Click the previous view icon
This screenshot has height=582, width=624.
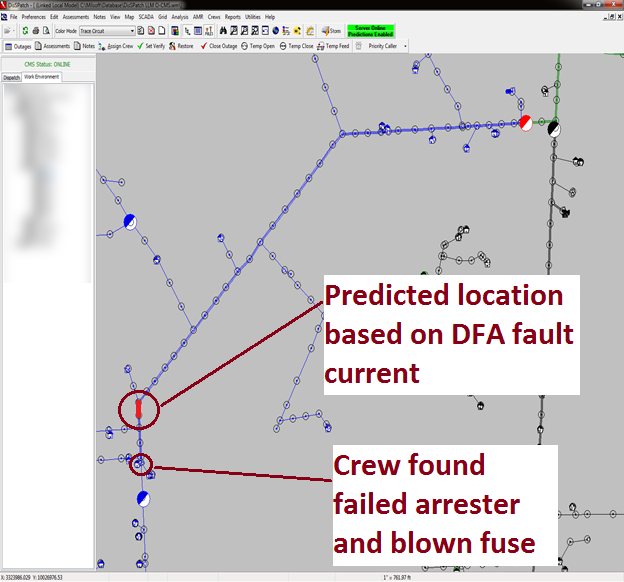coord(265,31)
